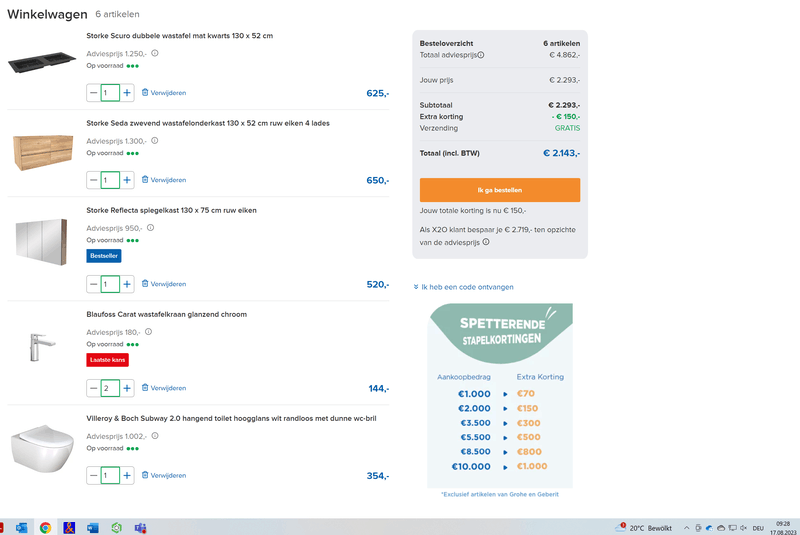
Task: Remove Storke Scuro wastafel via Verwijderen
Action: tap(164, 93)
